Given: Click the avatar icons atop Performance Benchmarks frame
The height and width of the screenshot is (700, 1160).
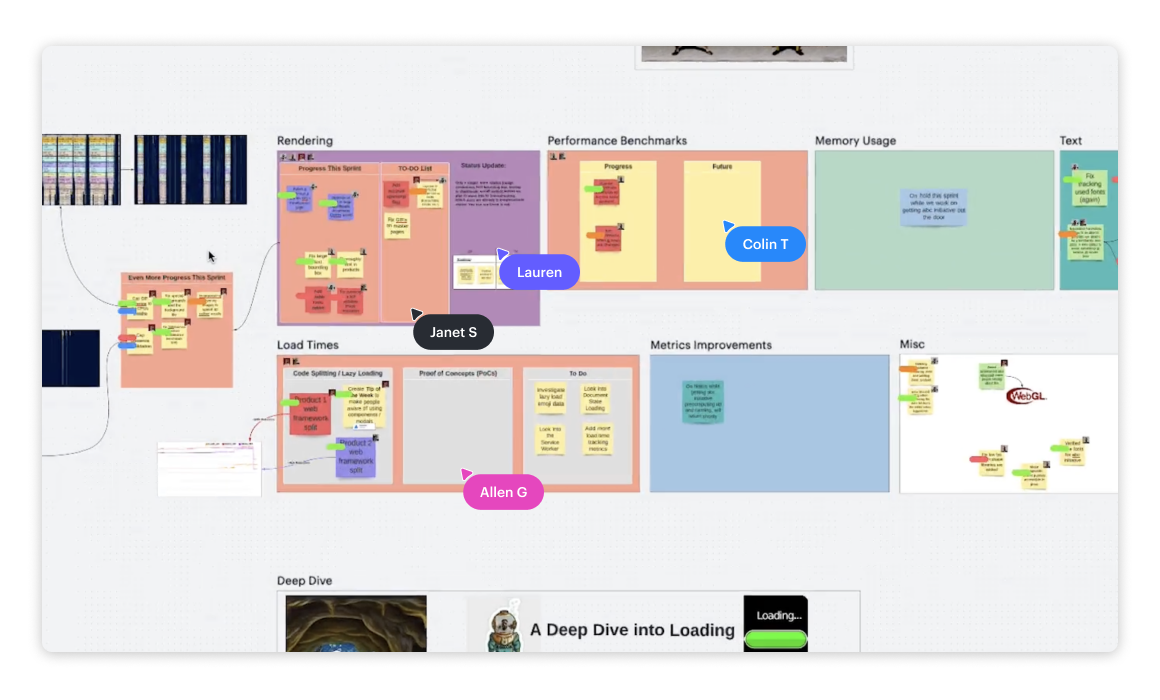Looking at the screenshot, I should tap(557, 156).
